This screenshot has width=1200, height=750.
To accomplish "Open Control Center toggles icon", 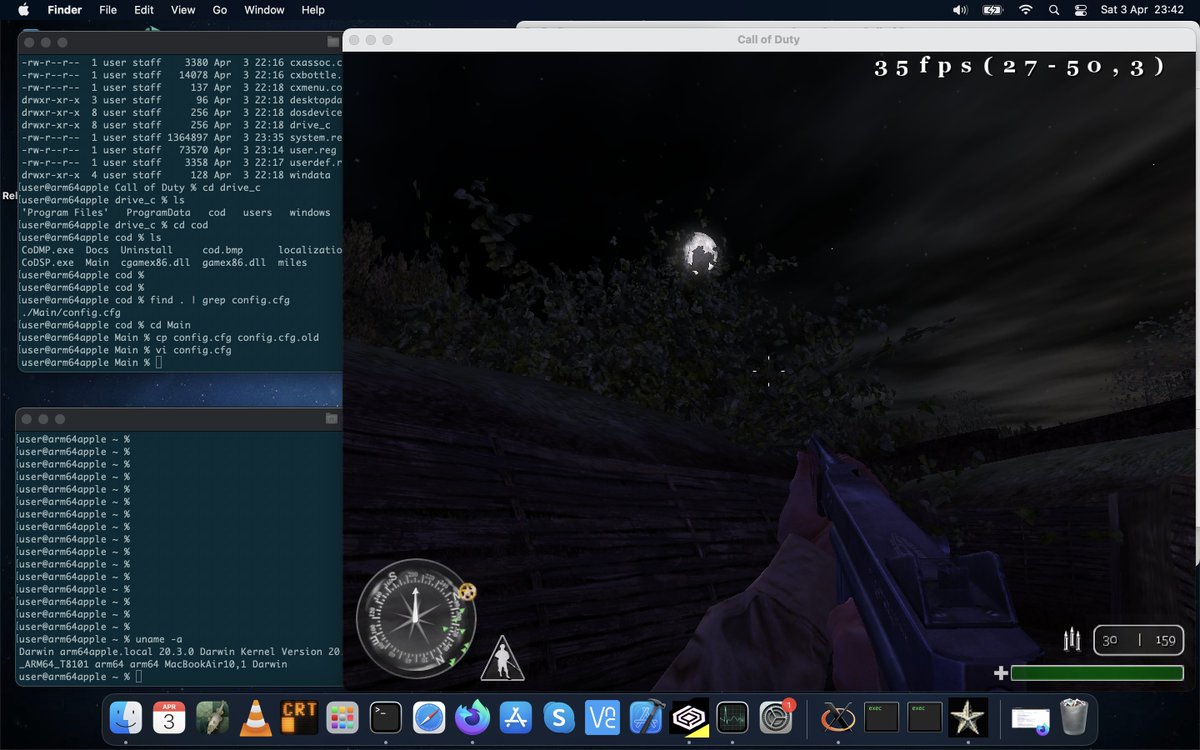I will pos(1080,10).
